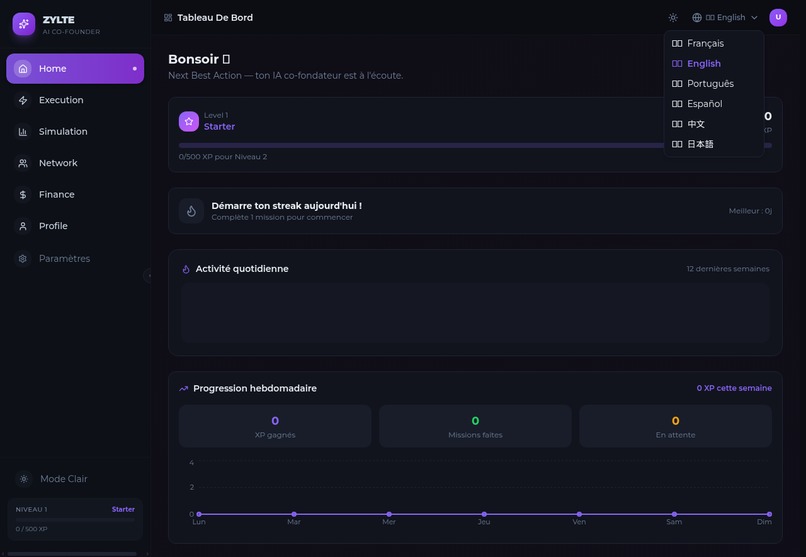
Task: Toggle theme with top bar sun icon
Action: (x=673, y=17)
